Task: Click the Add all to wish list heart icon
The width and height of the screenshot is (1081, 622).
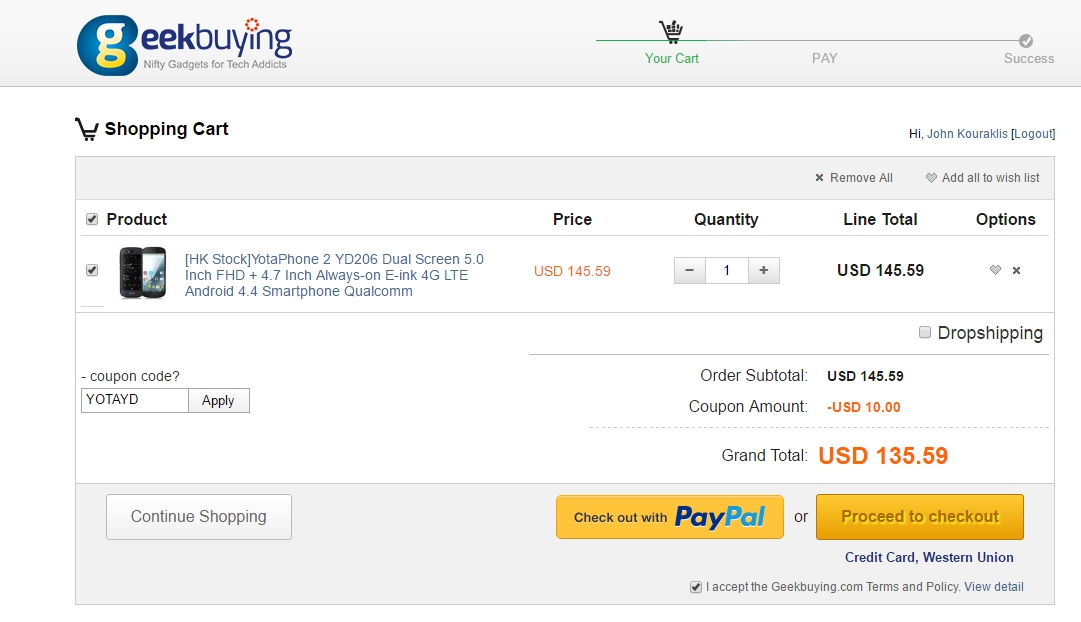Action: pos(931,178)
